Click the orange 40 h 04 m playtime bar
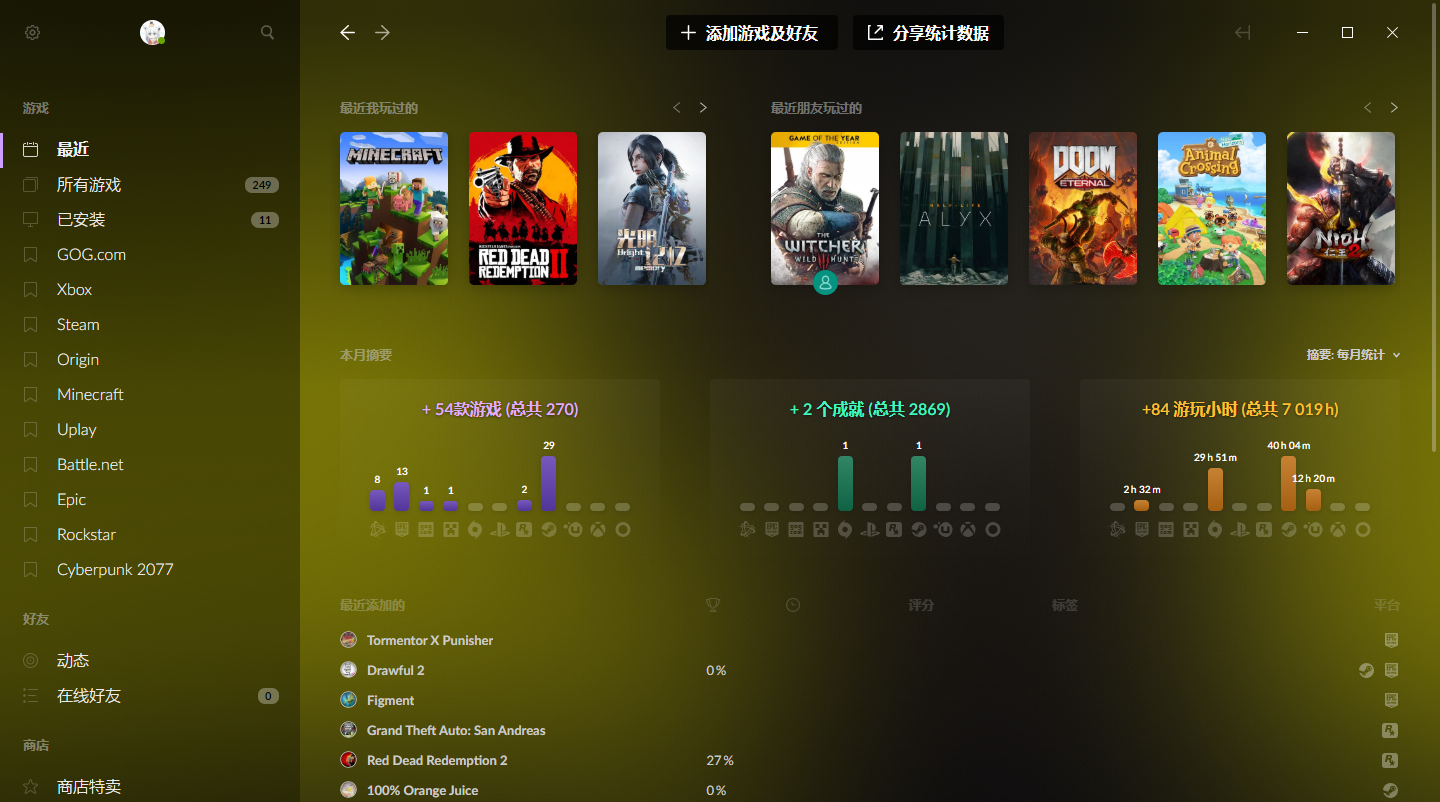Image resolution: width=1440 pixels, height=802 pixels. tap(1289, 484)
